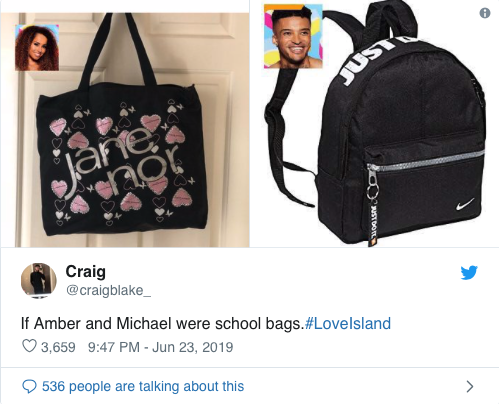View the Nike backpack photo
The width and height of the screenshot is (499, 404).
375,124
